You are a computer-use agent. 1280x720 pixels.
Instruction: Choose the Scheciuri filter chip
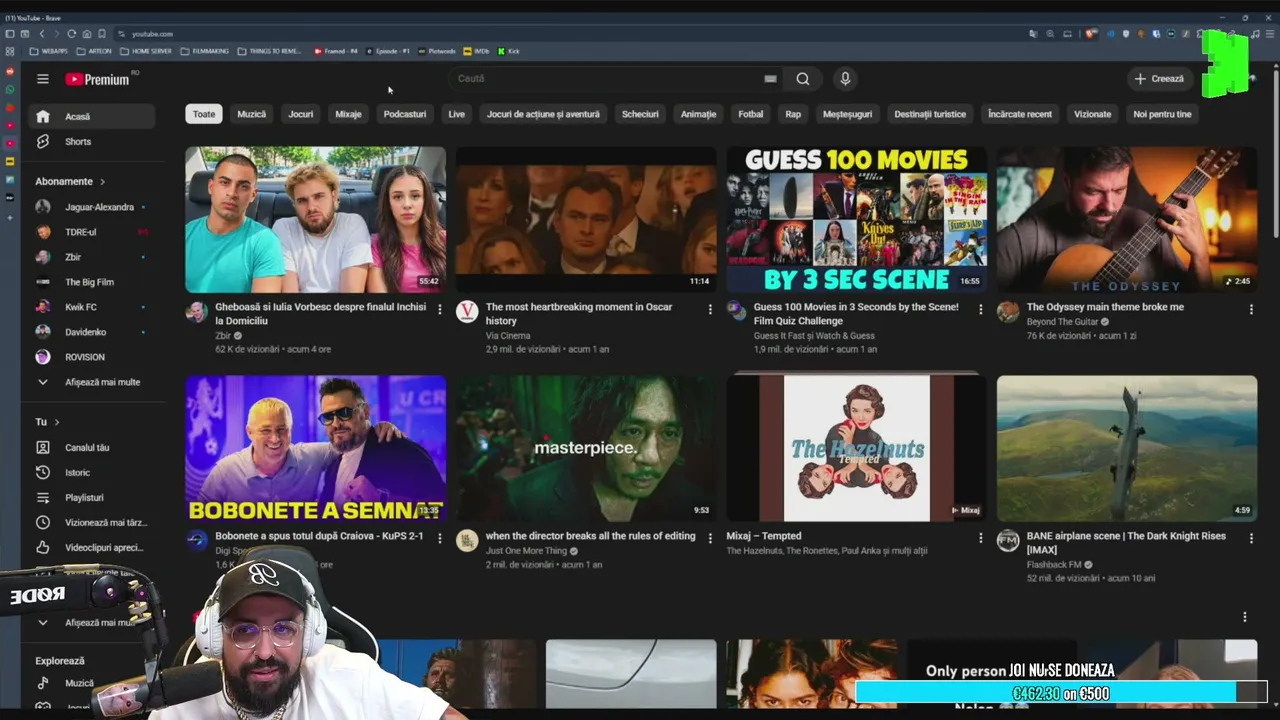(x=640, y=114)
